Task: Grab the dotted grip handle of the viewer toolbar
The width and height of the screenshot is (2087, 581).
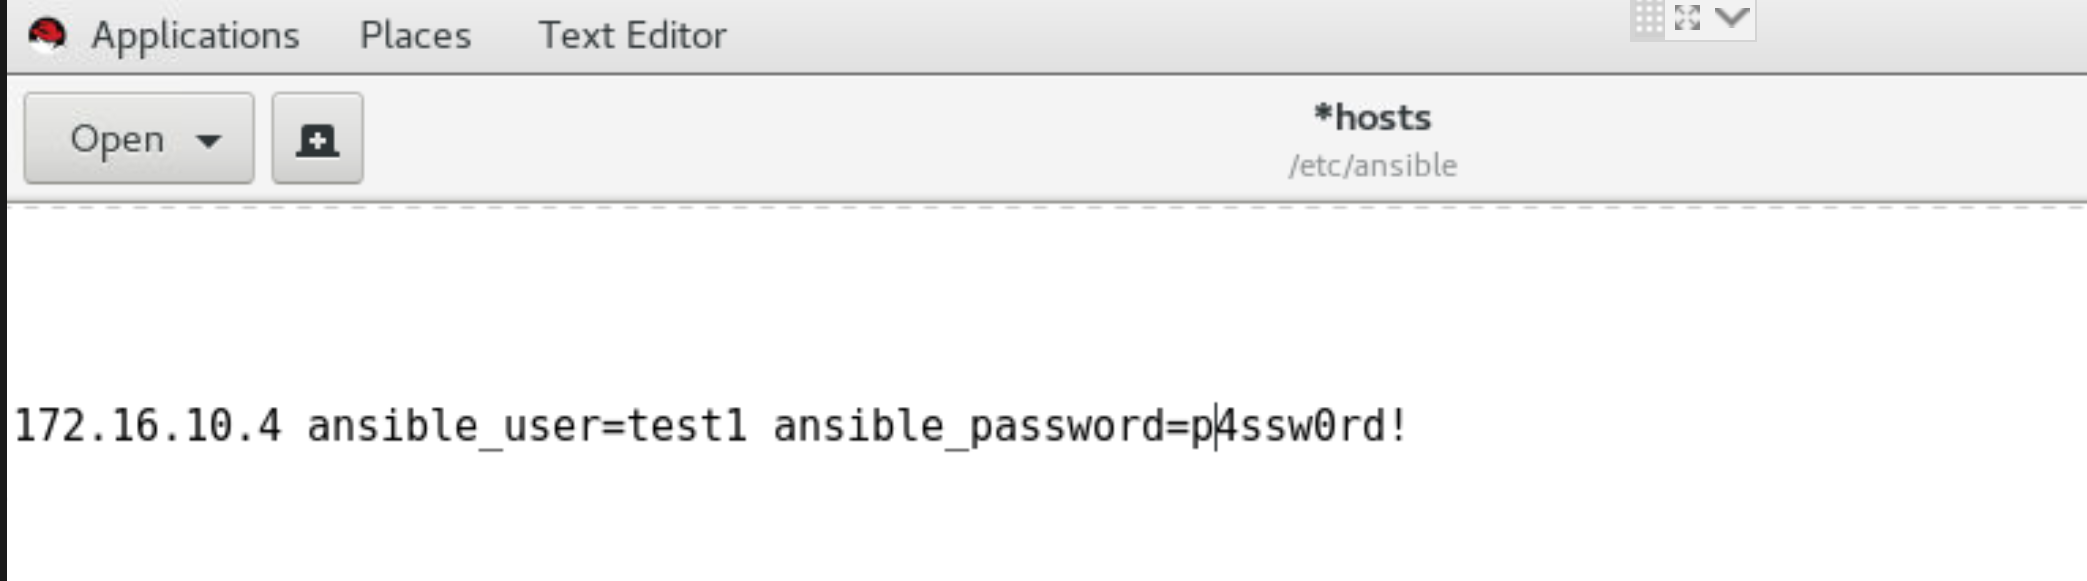Action: (x=1647, y=18)
